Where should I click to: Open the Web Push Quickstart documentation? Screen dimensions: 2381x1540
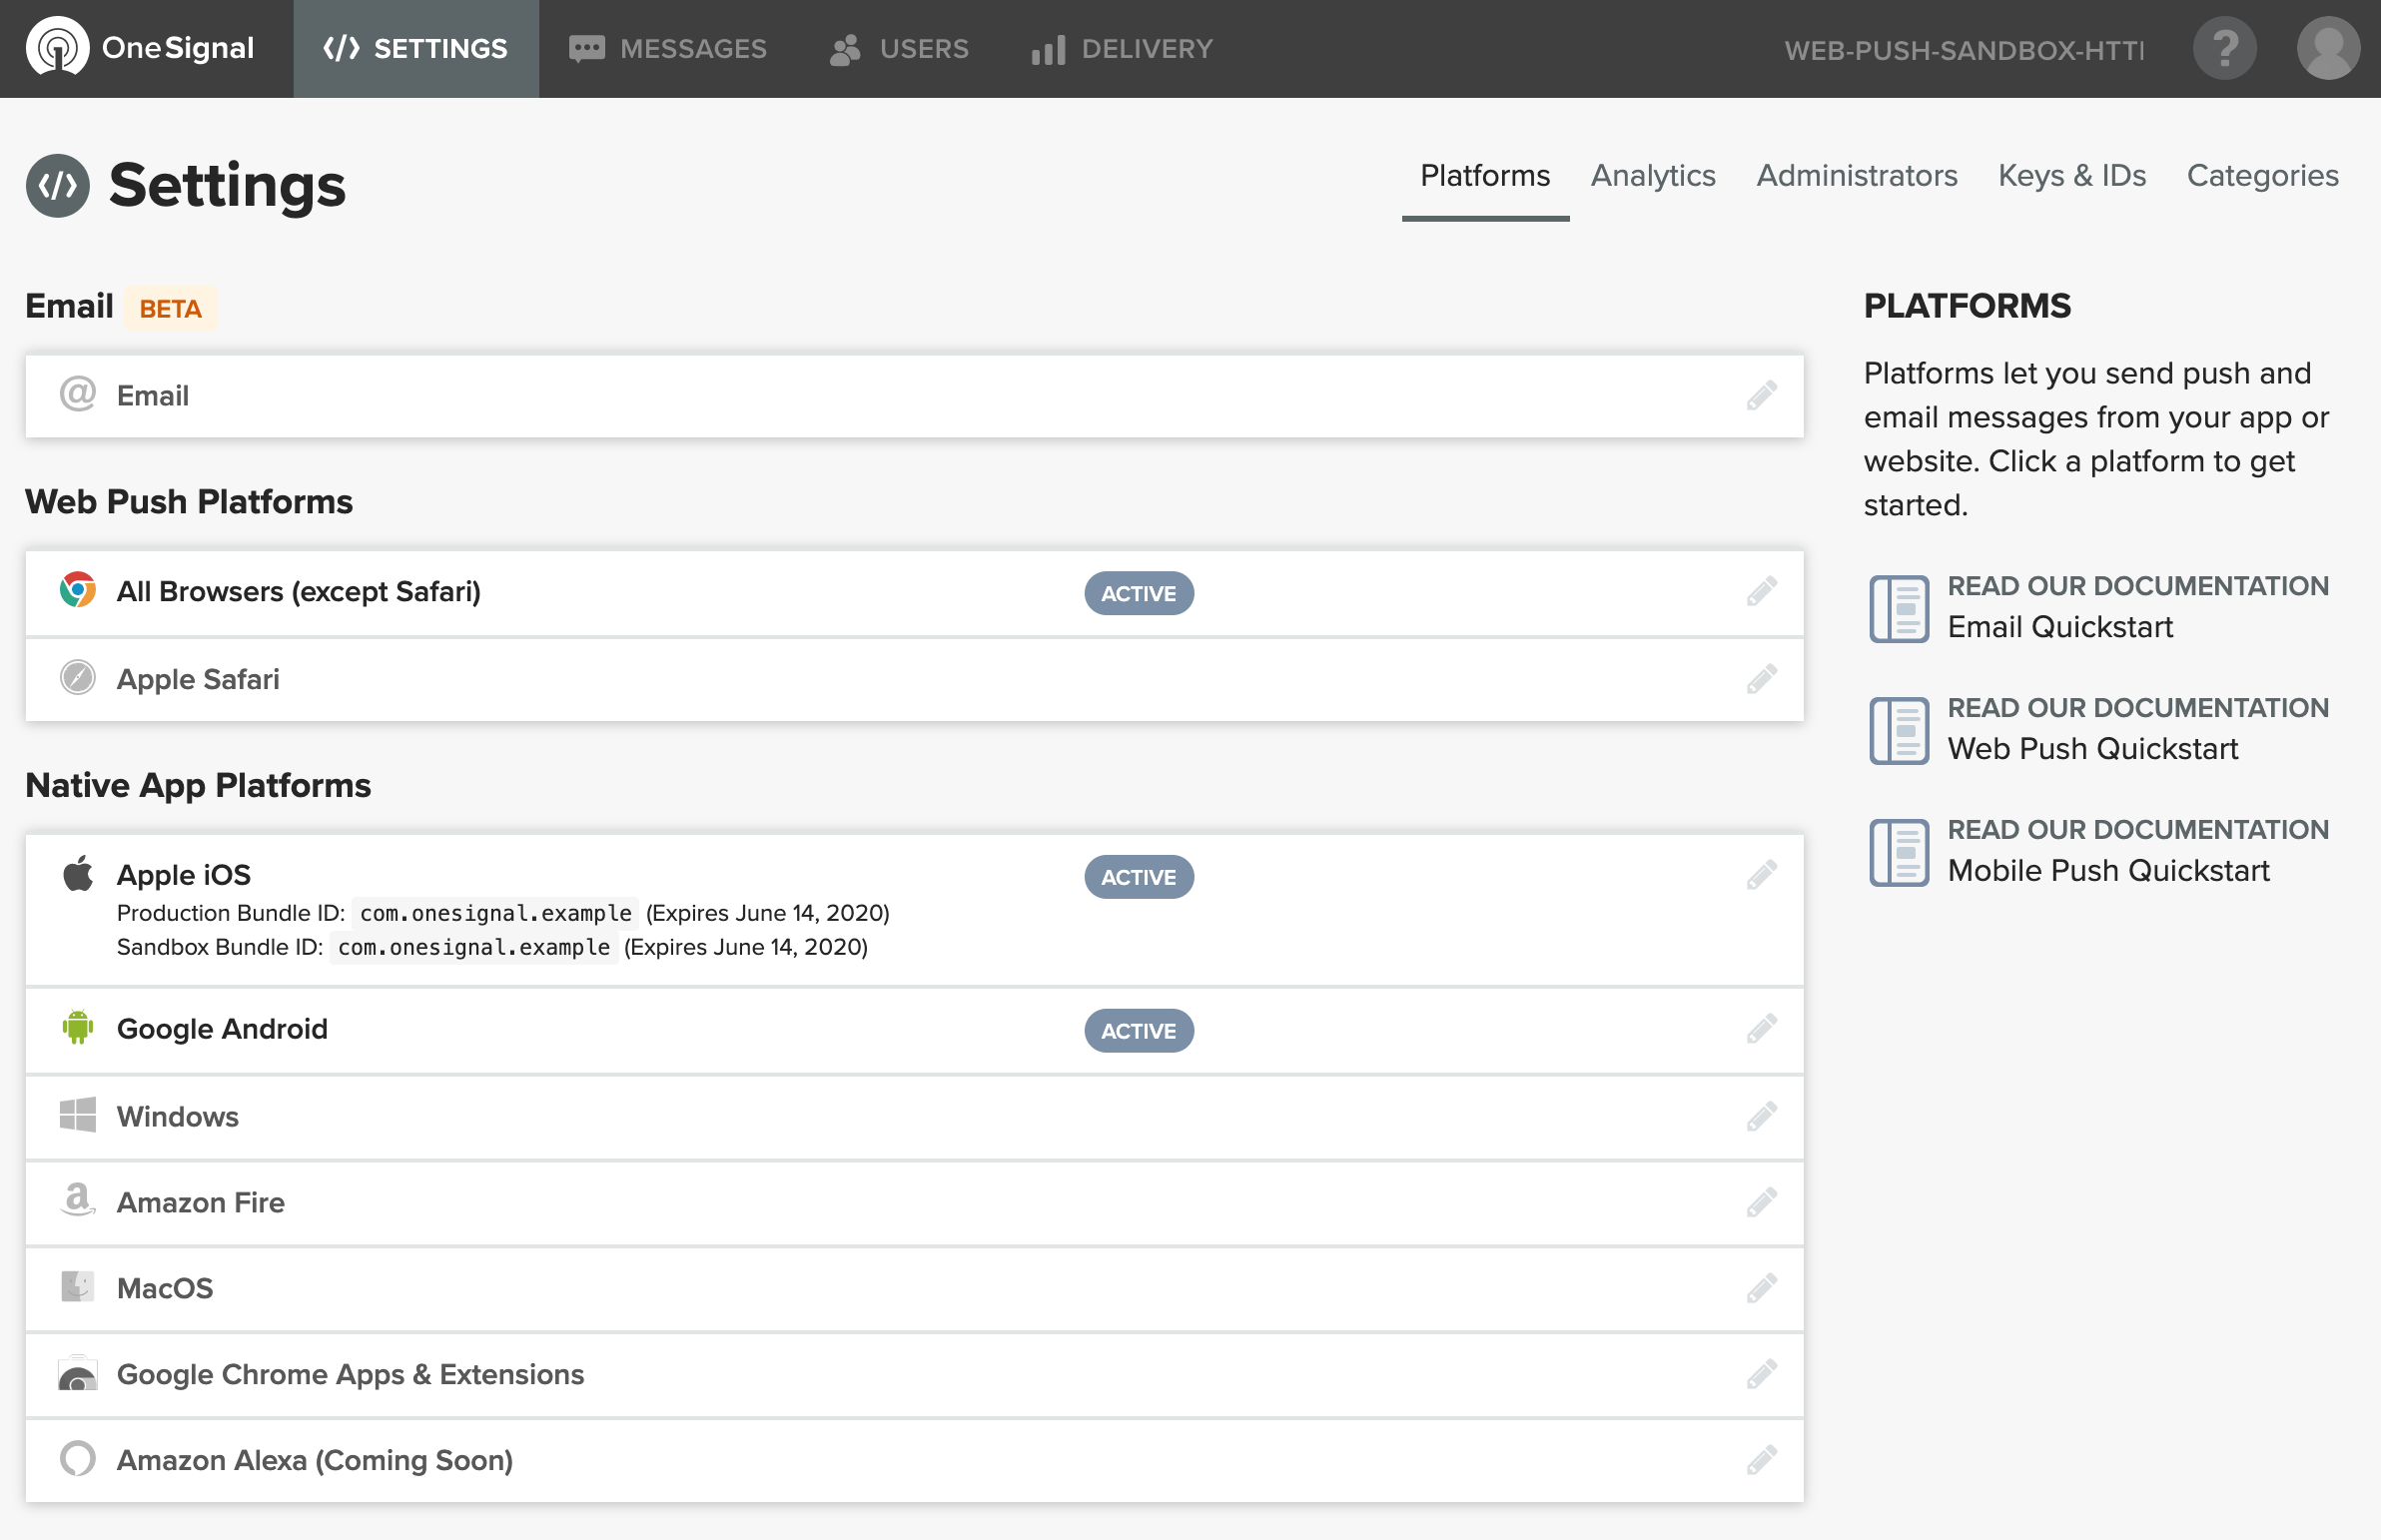coord(2092,748)
